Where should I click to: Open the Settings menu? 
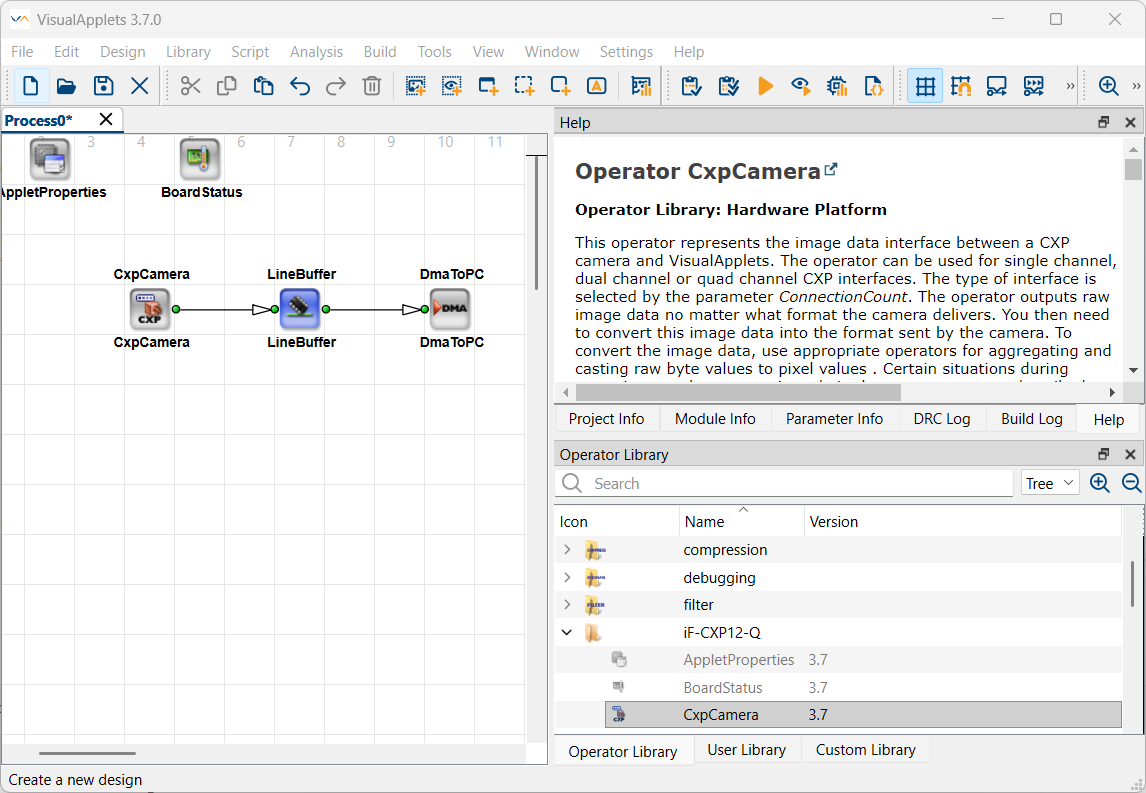point(626,52)
